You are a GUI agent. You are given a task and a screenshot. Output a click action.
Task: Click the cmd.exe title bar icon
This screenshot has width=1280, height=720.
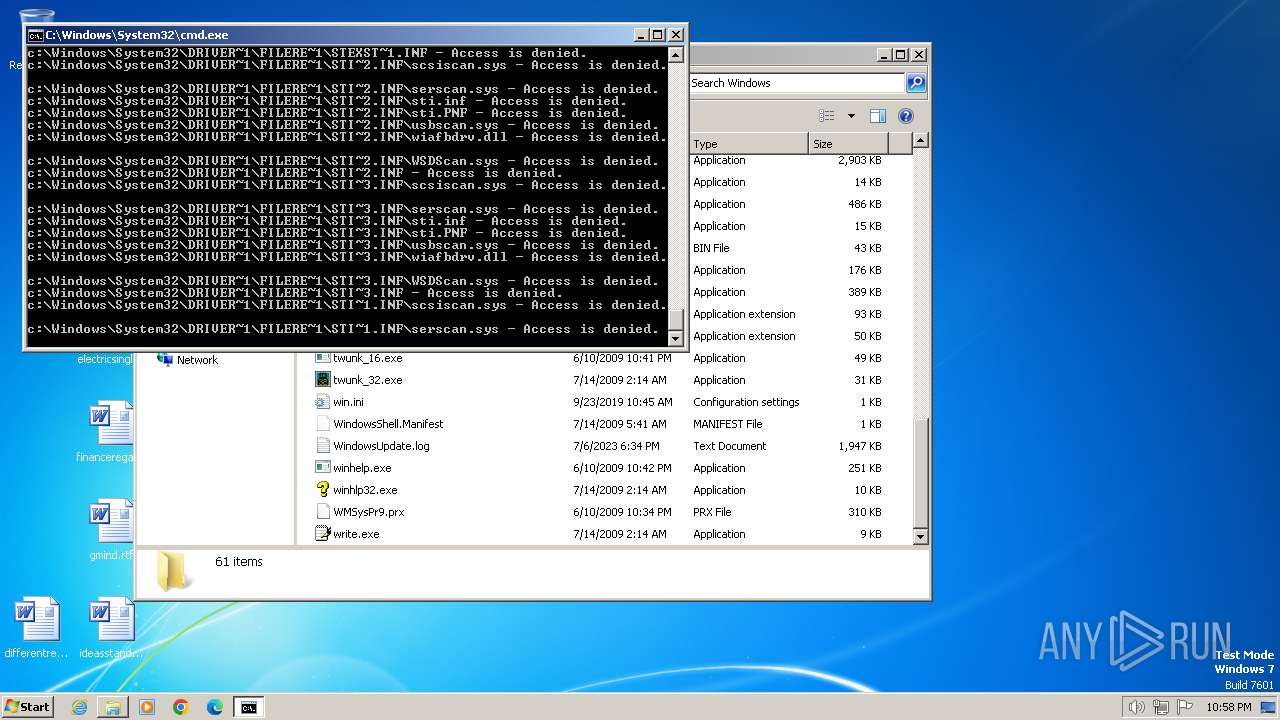click(35, 35)
